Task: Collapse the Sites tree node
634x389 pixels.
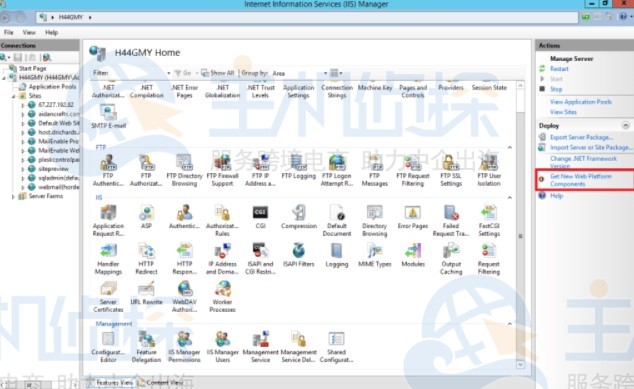Action: tap(13, 96)
